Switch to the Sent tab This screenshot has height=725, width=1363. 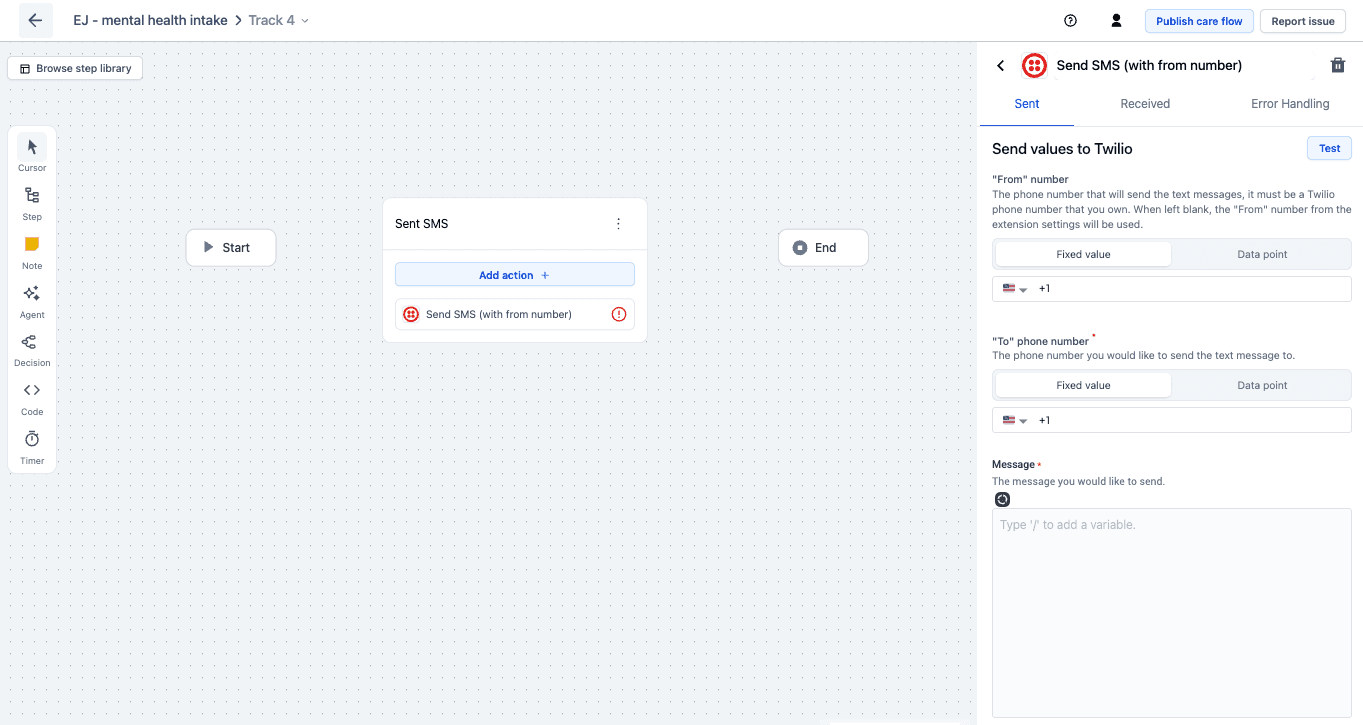[1027, 104]
